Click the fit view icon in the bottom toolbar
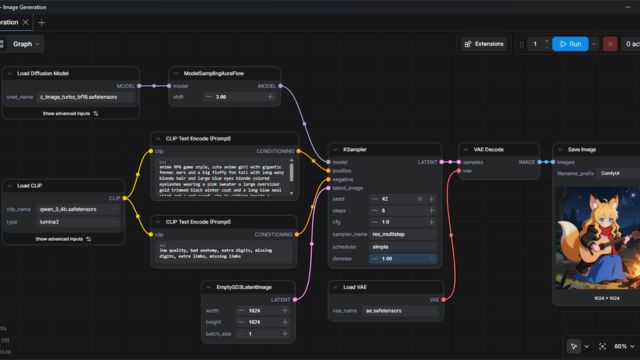 point(602,346)
